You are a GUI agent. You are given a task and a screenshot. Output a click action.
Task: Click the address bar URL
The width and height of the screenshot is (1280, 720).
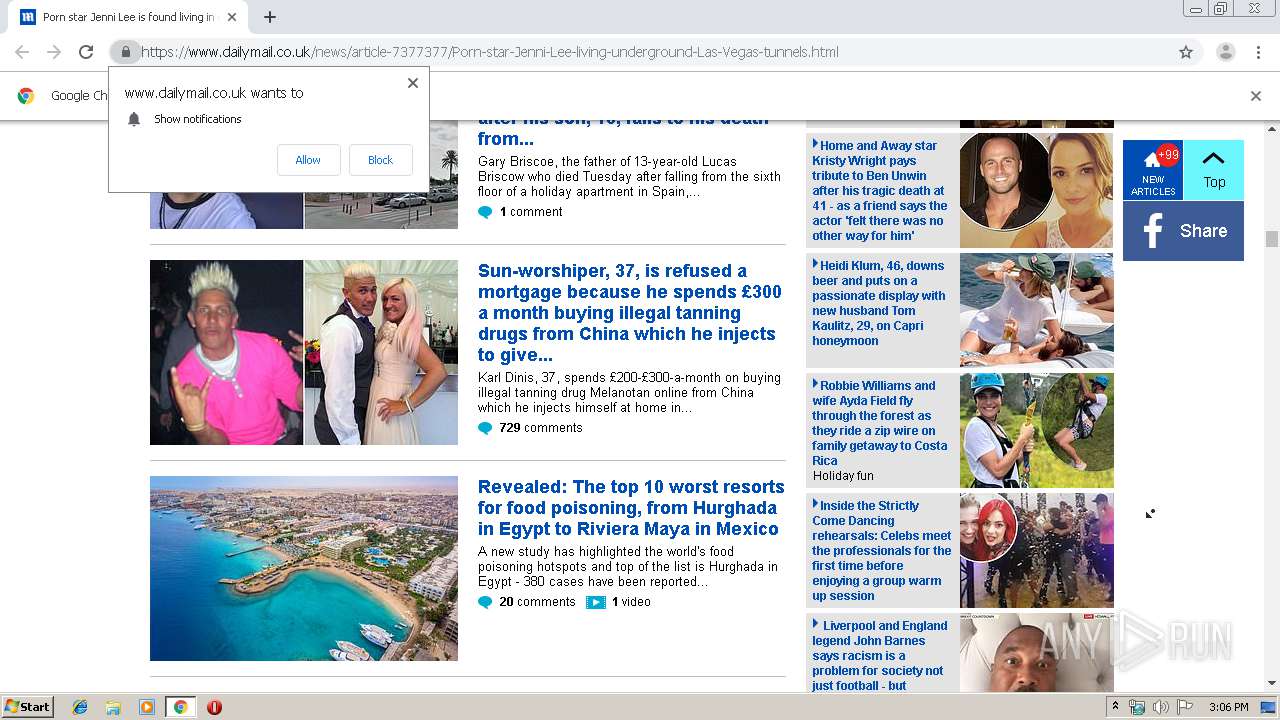490,52
